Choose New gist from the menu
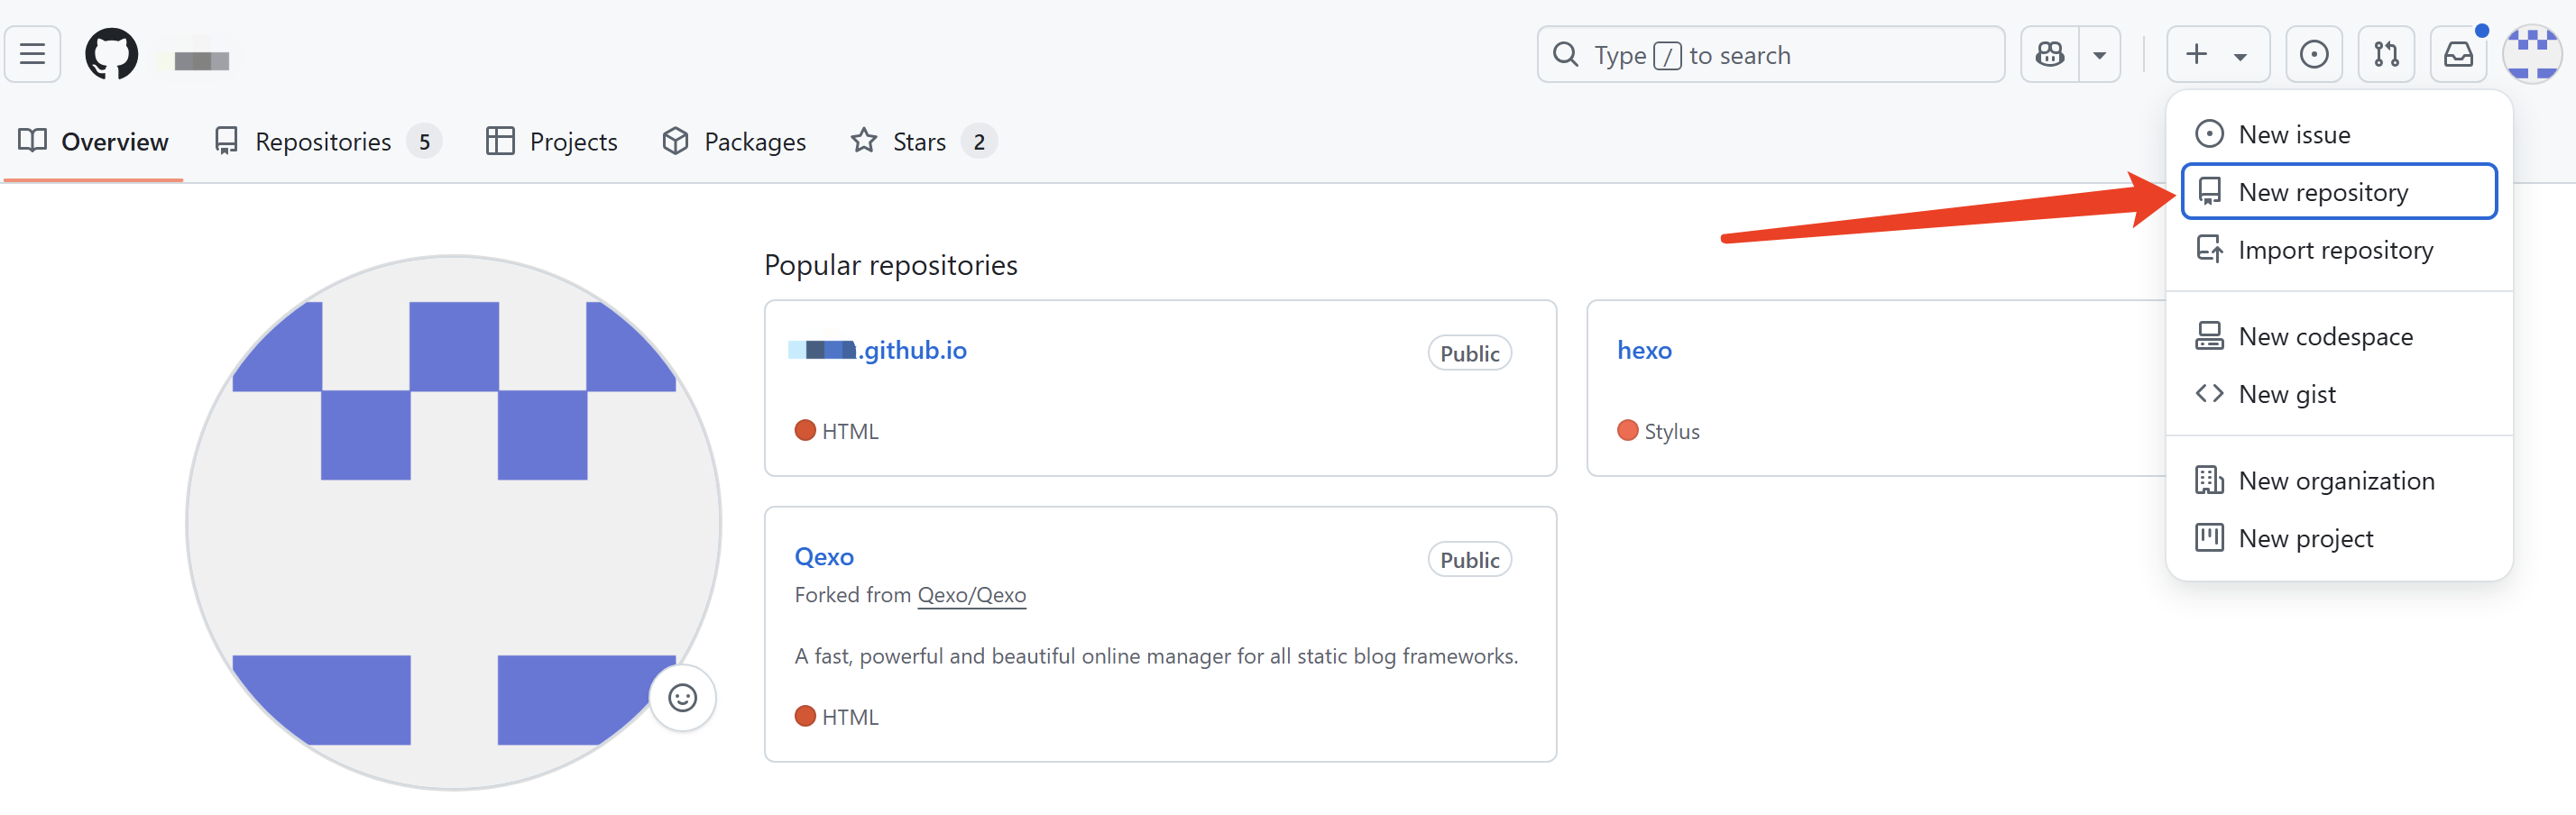 coord(2286,394)
